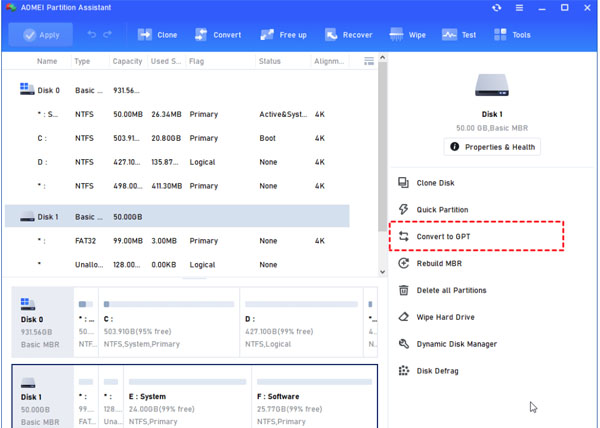Image resolution: width=600 pixels, height=428 pixels.
Task: Click the Status column header
Action: tap(269, 61)
